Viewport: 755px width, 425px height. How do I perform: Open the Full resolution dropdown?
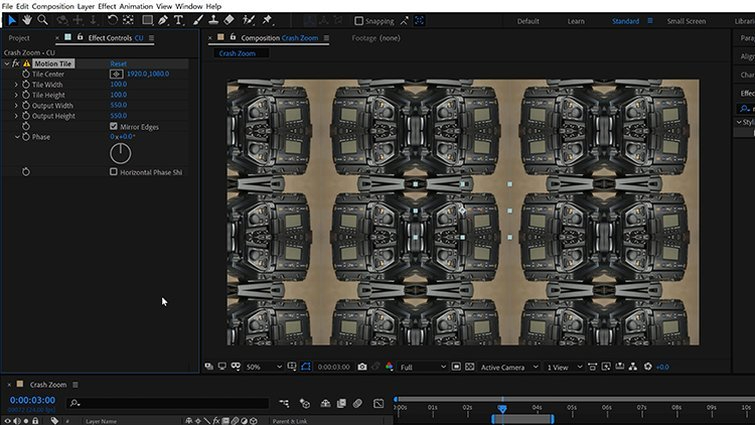423,367
